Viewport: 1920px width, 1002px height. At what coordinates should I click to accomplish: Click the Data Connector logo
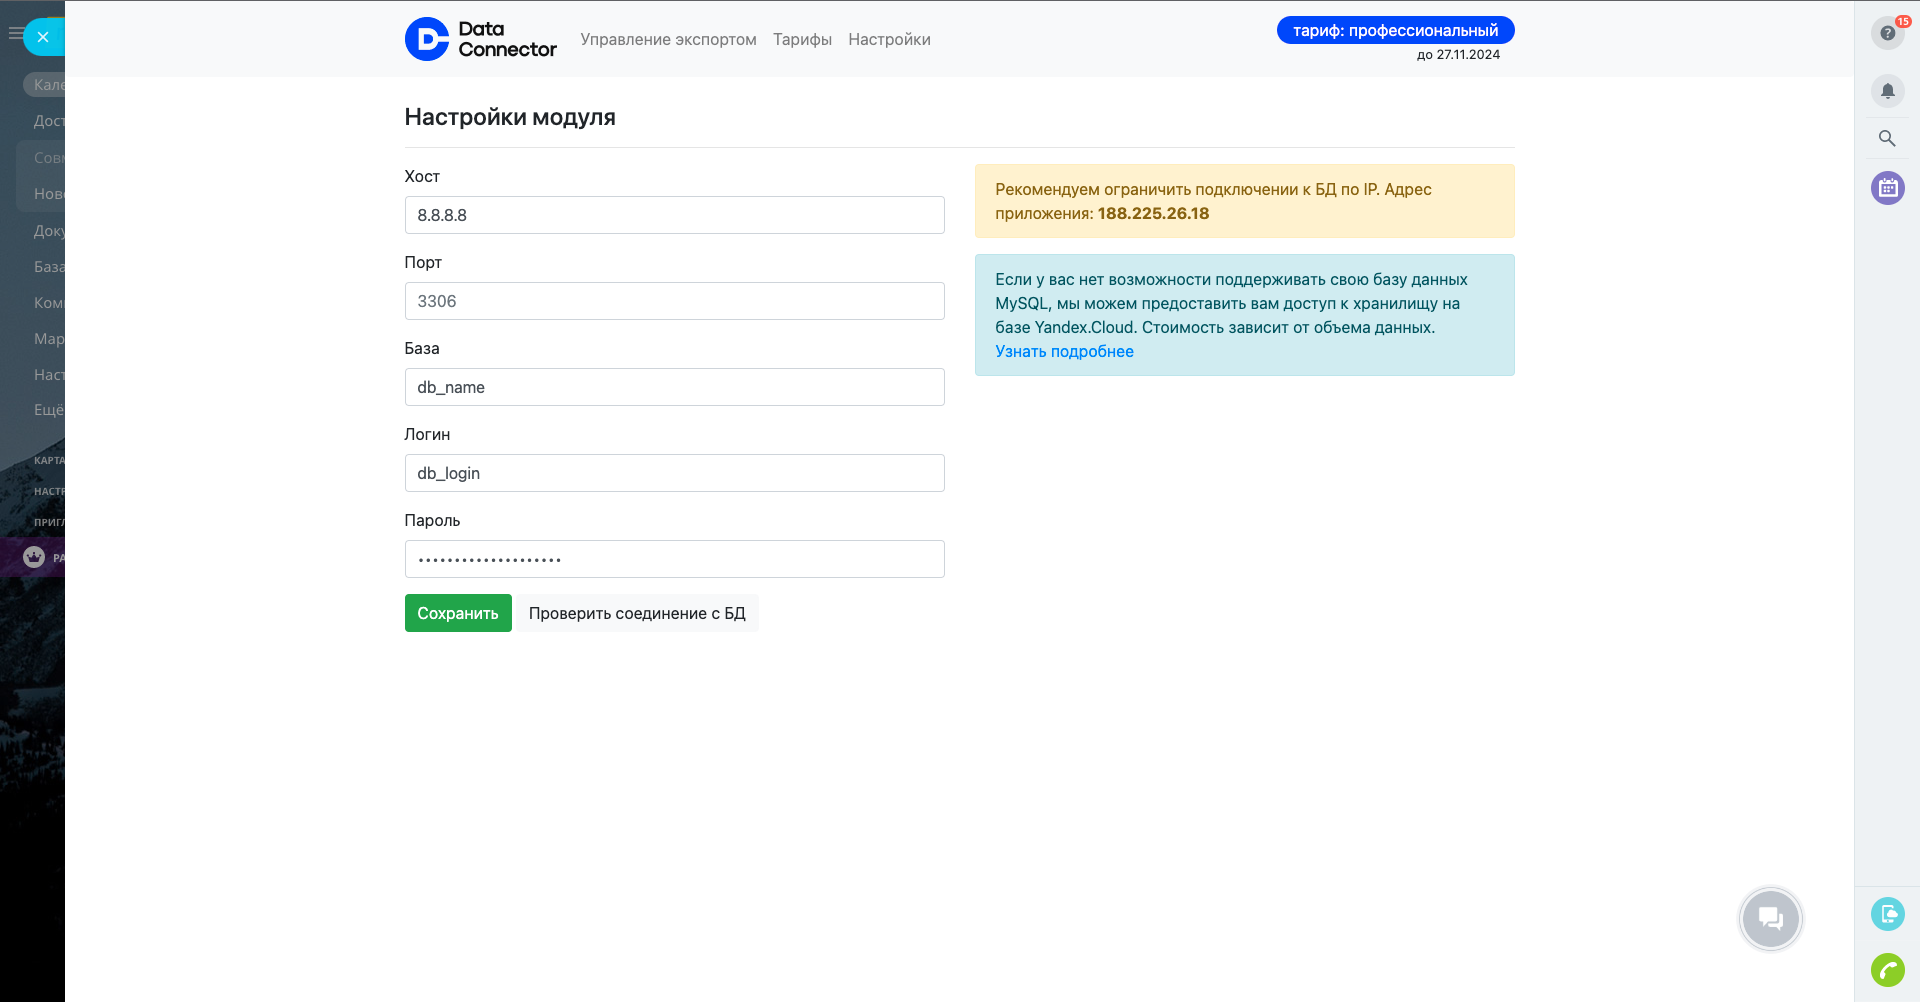[x=480, y=39]
